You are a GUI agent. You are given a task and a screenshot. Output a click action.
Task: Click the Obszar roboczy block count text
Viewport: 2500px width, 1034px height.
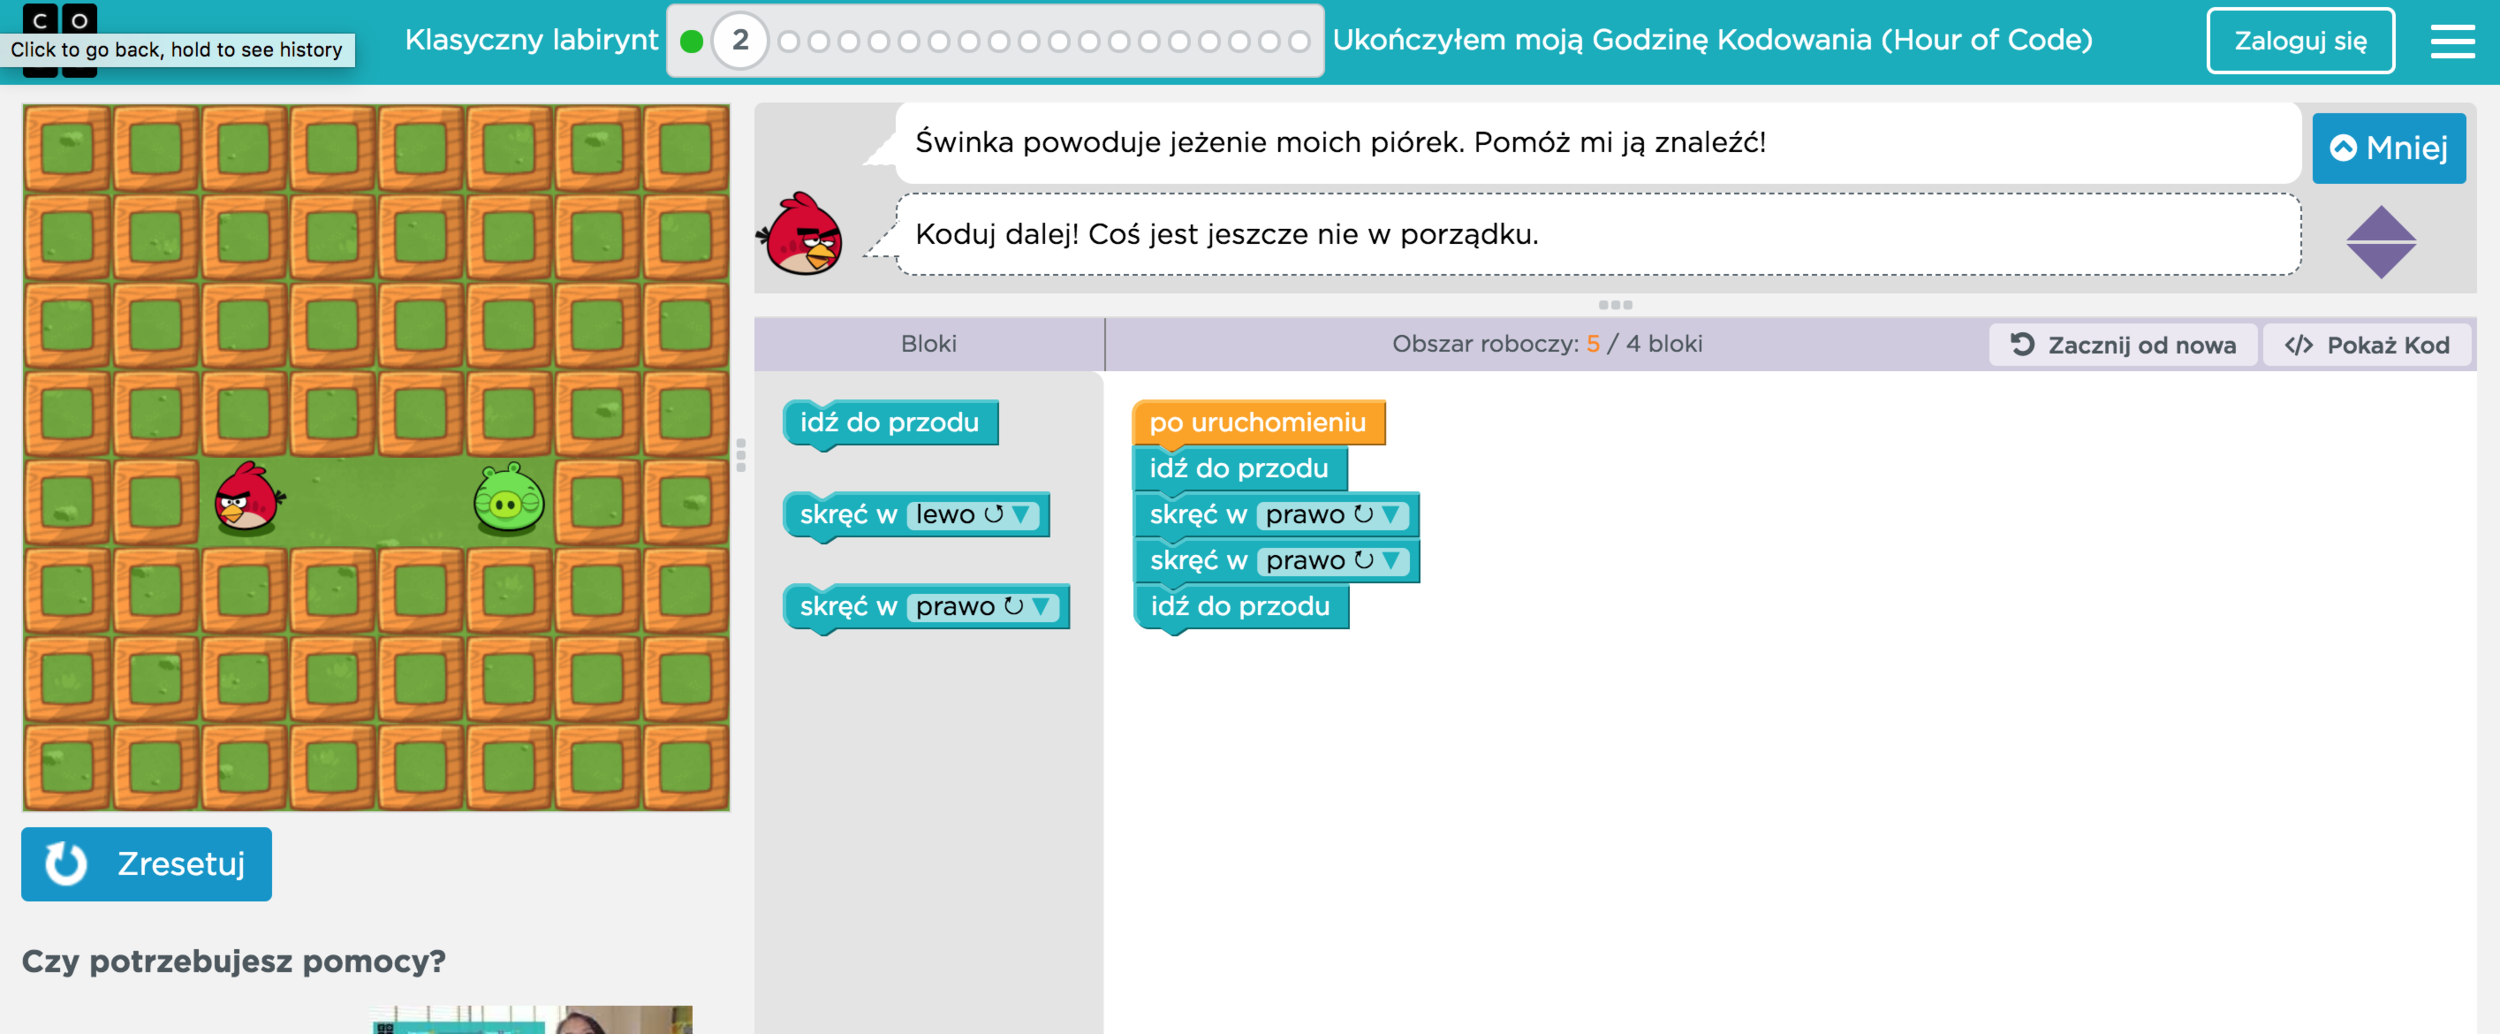[1547, 344]
